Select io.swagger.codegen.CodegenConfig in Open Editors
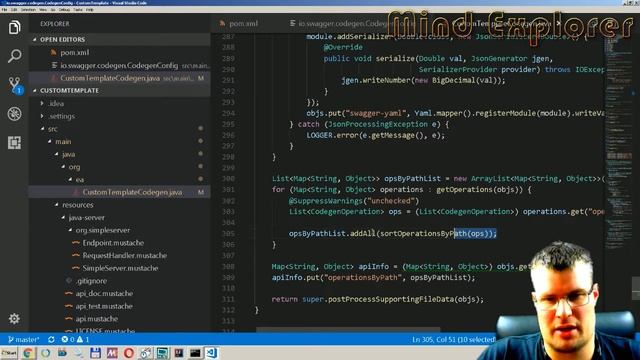This screenshot has height=360, width=640. [120, 65]
